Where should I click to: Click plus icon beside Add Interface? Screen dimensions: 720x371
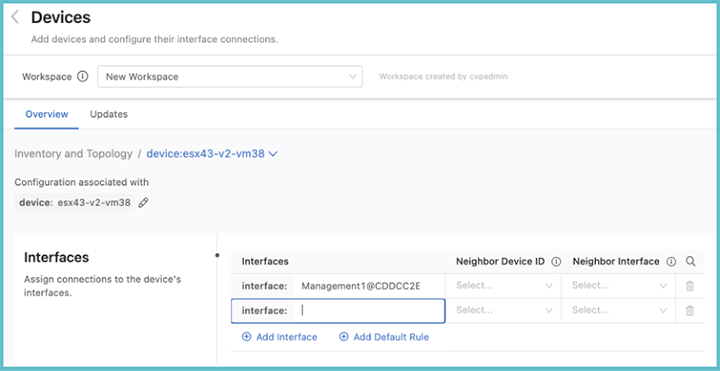point(247,337)
